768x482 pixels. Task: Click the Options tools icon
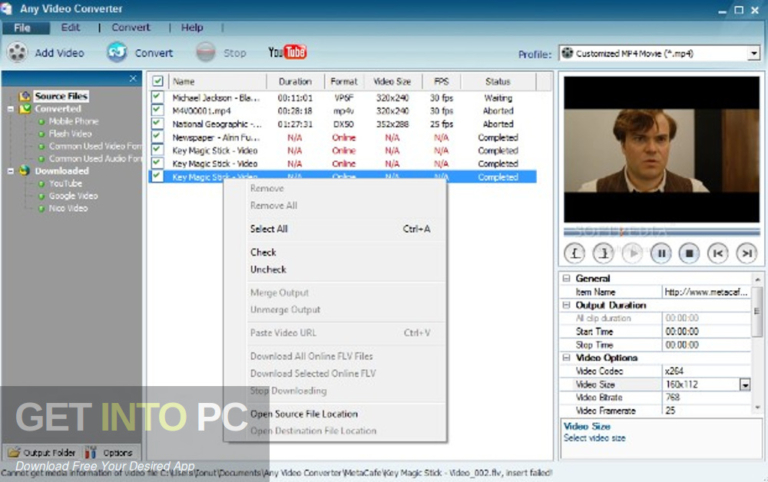click(91, 452)
